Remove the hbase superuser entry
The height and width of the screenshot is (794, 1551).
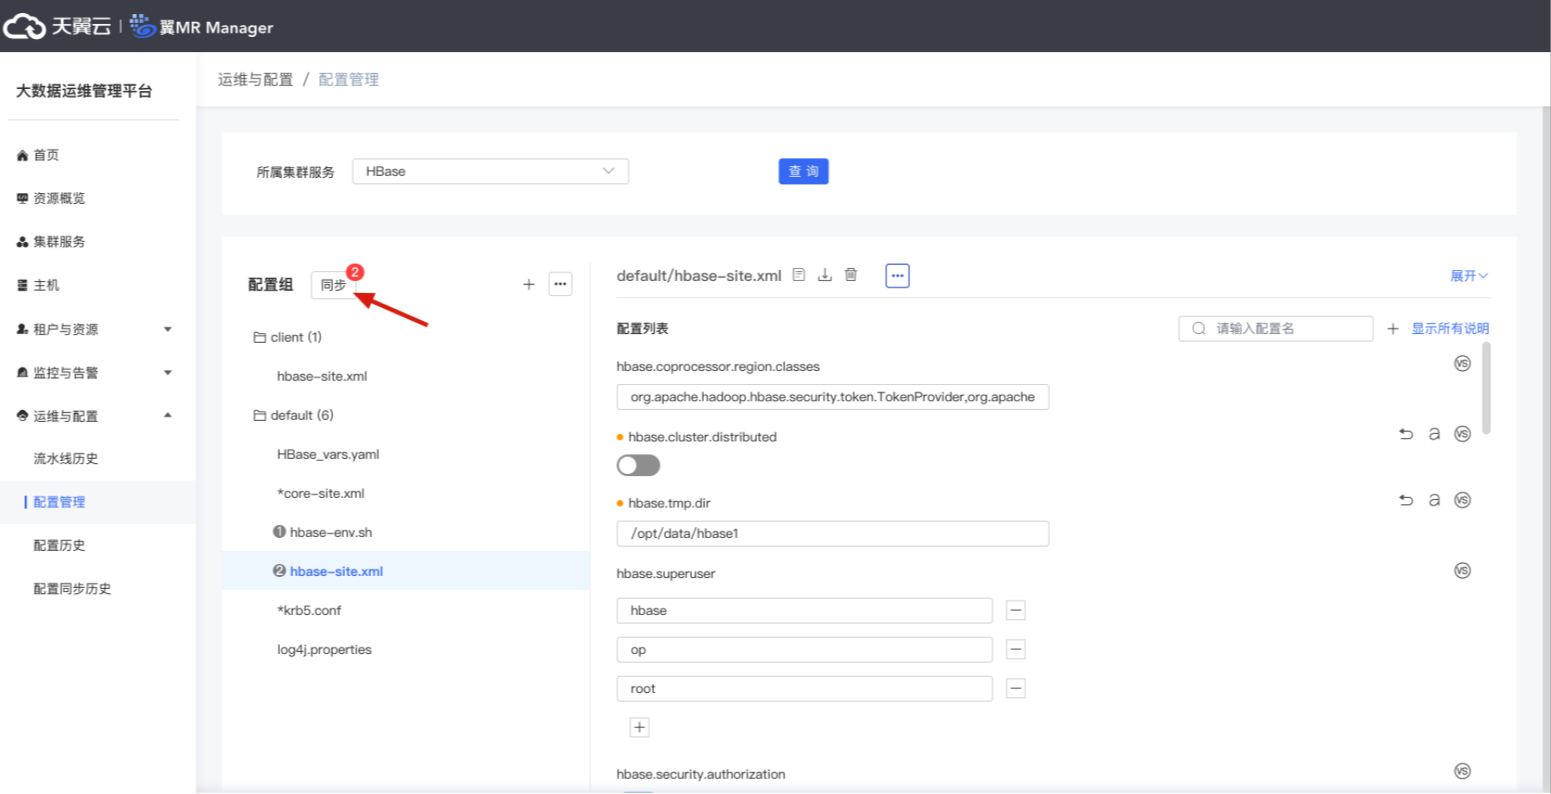(x=1015, y=610)
